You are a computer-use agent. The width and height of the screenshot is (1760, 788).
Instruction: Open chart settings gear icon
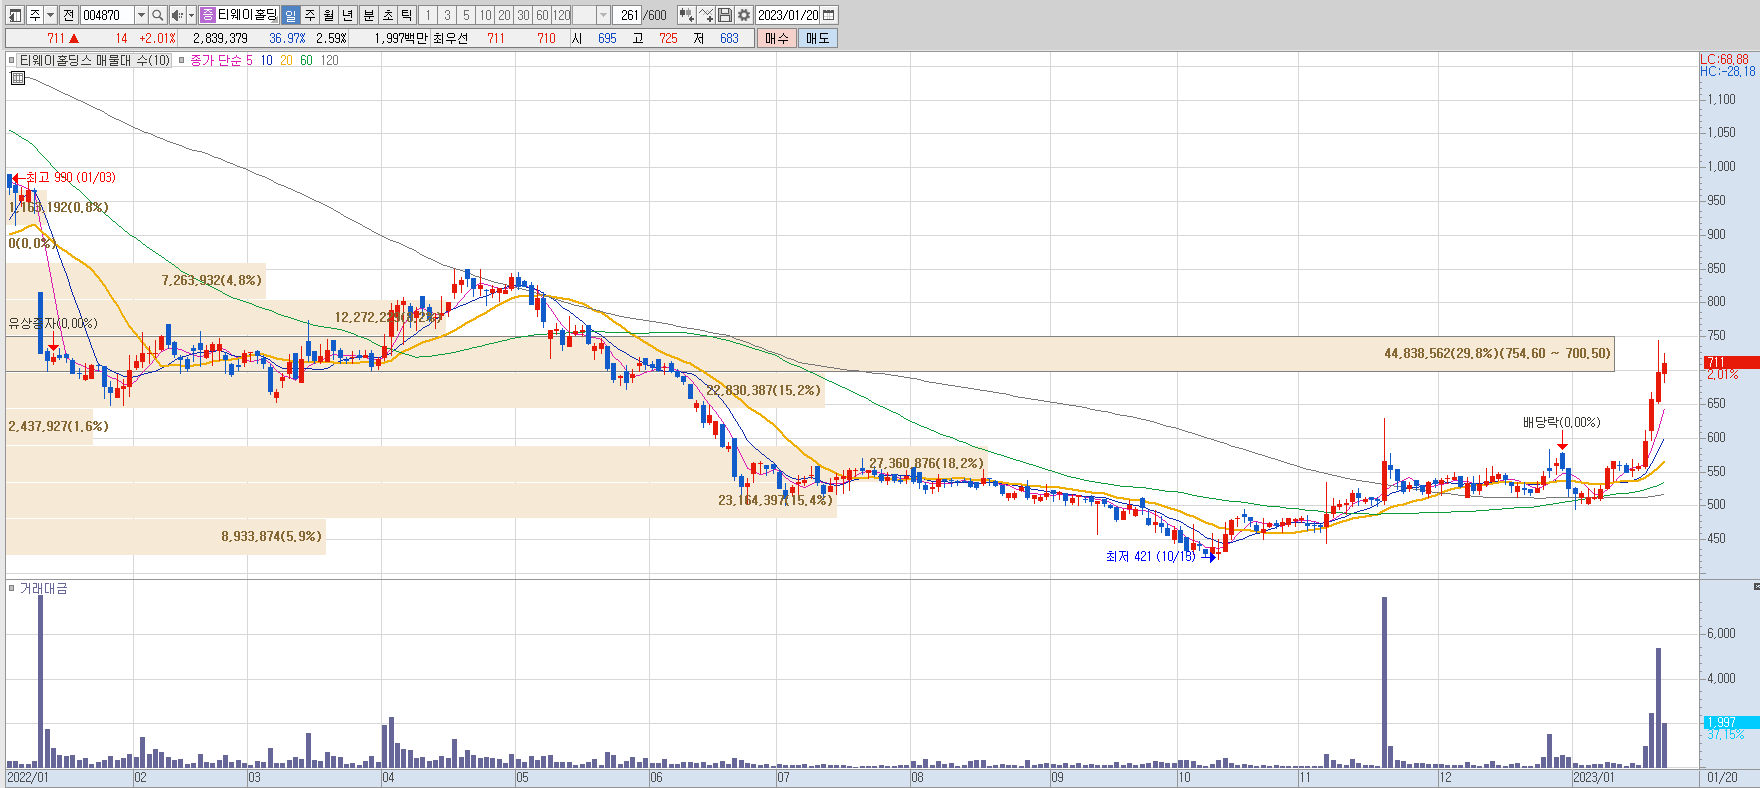click(744, 15)
